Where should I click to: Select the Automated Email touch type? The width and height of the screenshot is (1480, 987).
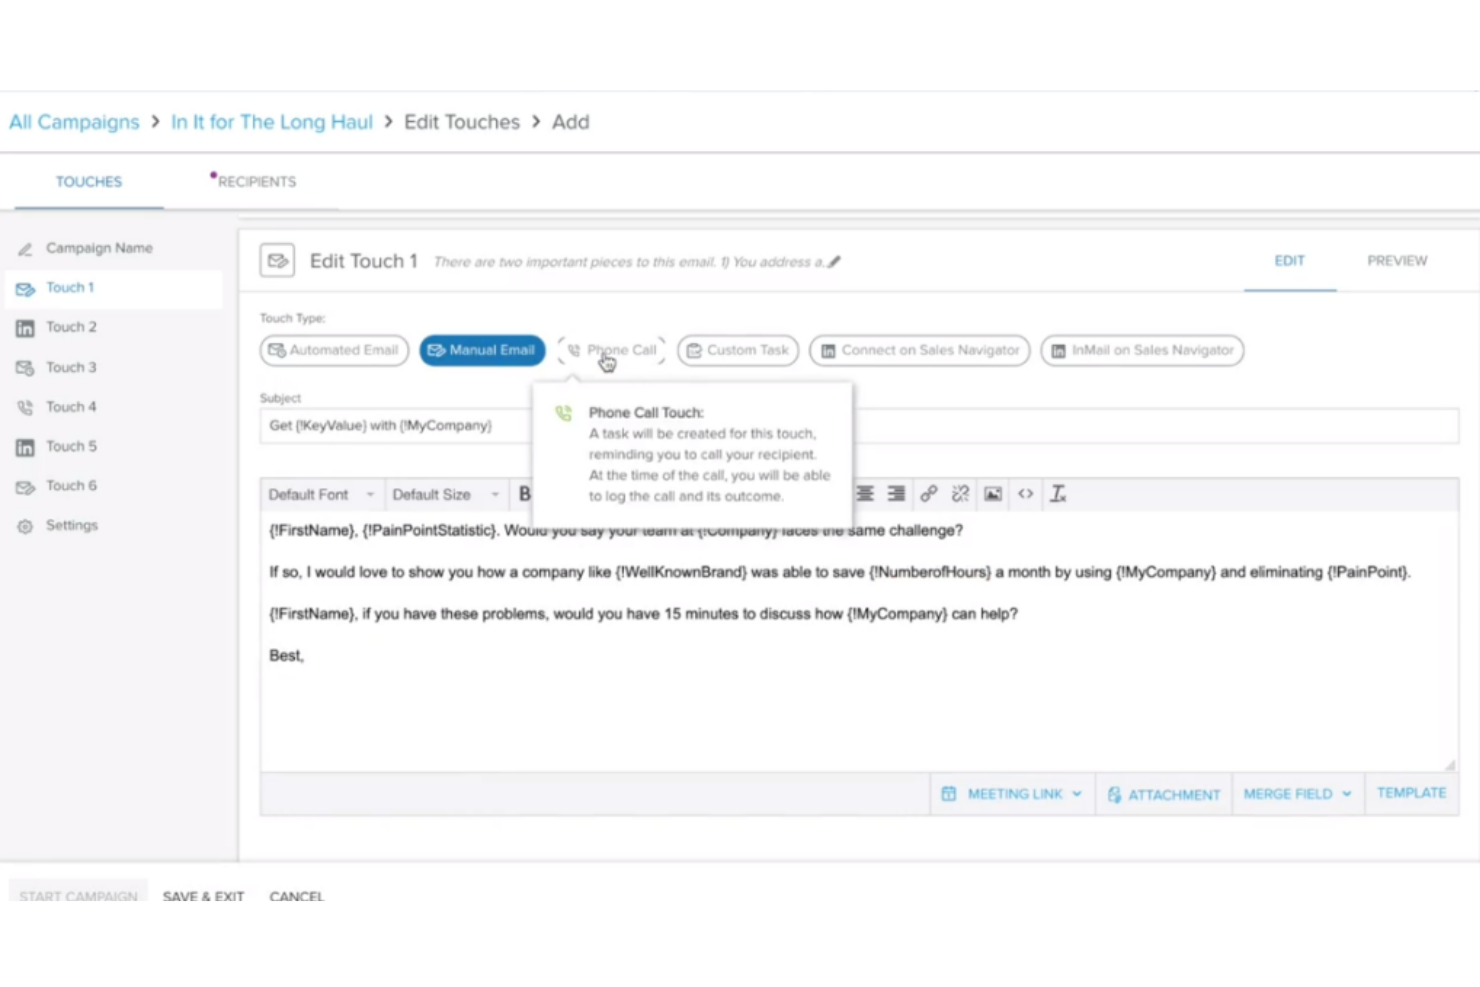click(x=333, y=350)
